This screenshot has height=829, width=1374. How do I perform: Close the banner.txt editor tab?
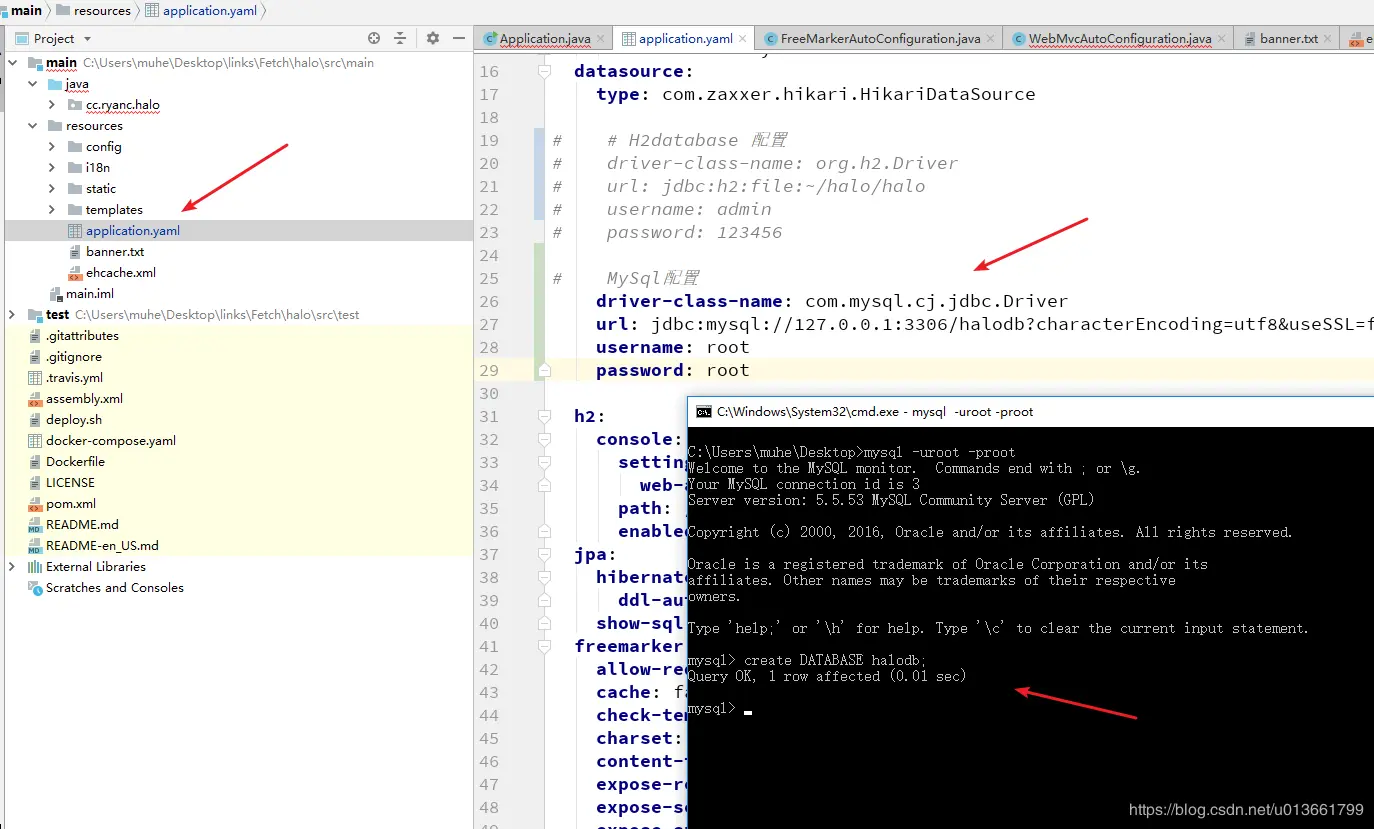[x=1328, y=39]
